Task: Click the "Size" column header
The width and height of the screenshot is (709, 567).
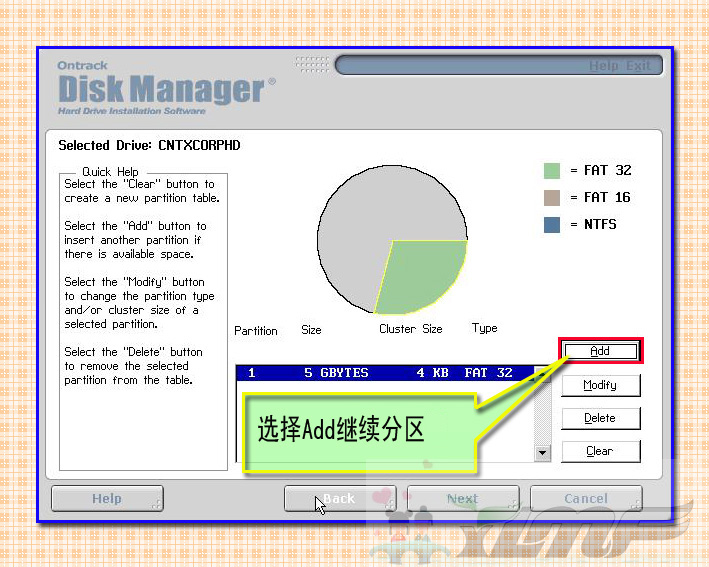Action: 312,330
